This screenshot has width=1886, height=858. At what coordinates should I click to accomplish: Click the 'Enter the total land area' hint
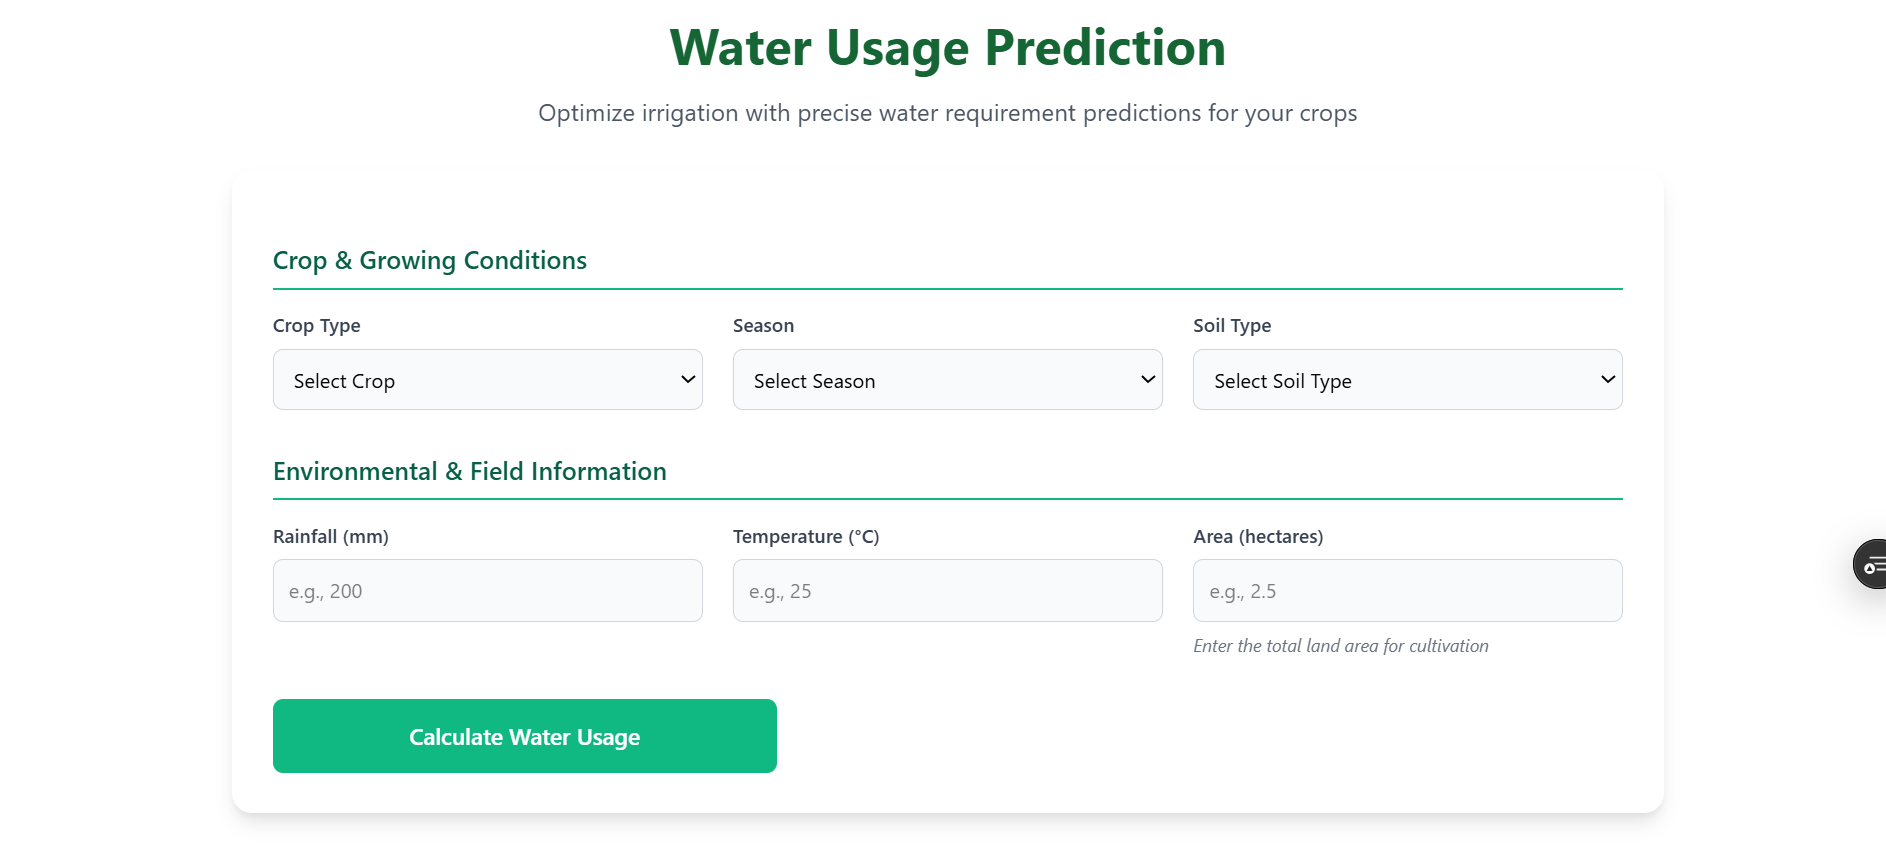tap(1340, 646)
